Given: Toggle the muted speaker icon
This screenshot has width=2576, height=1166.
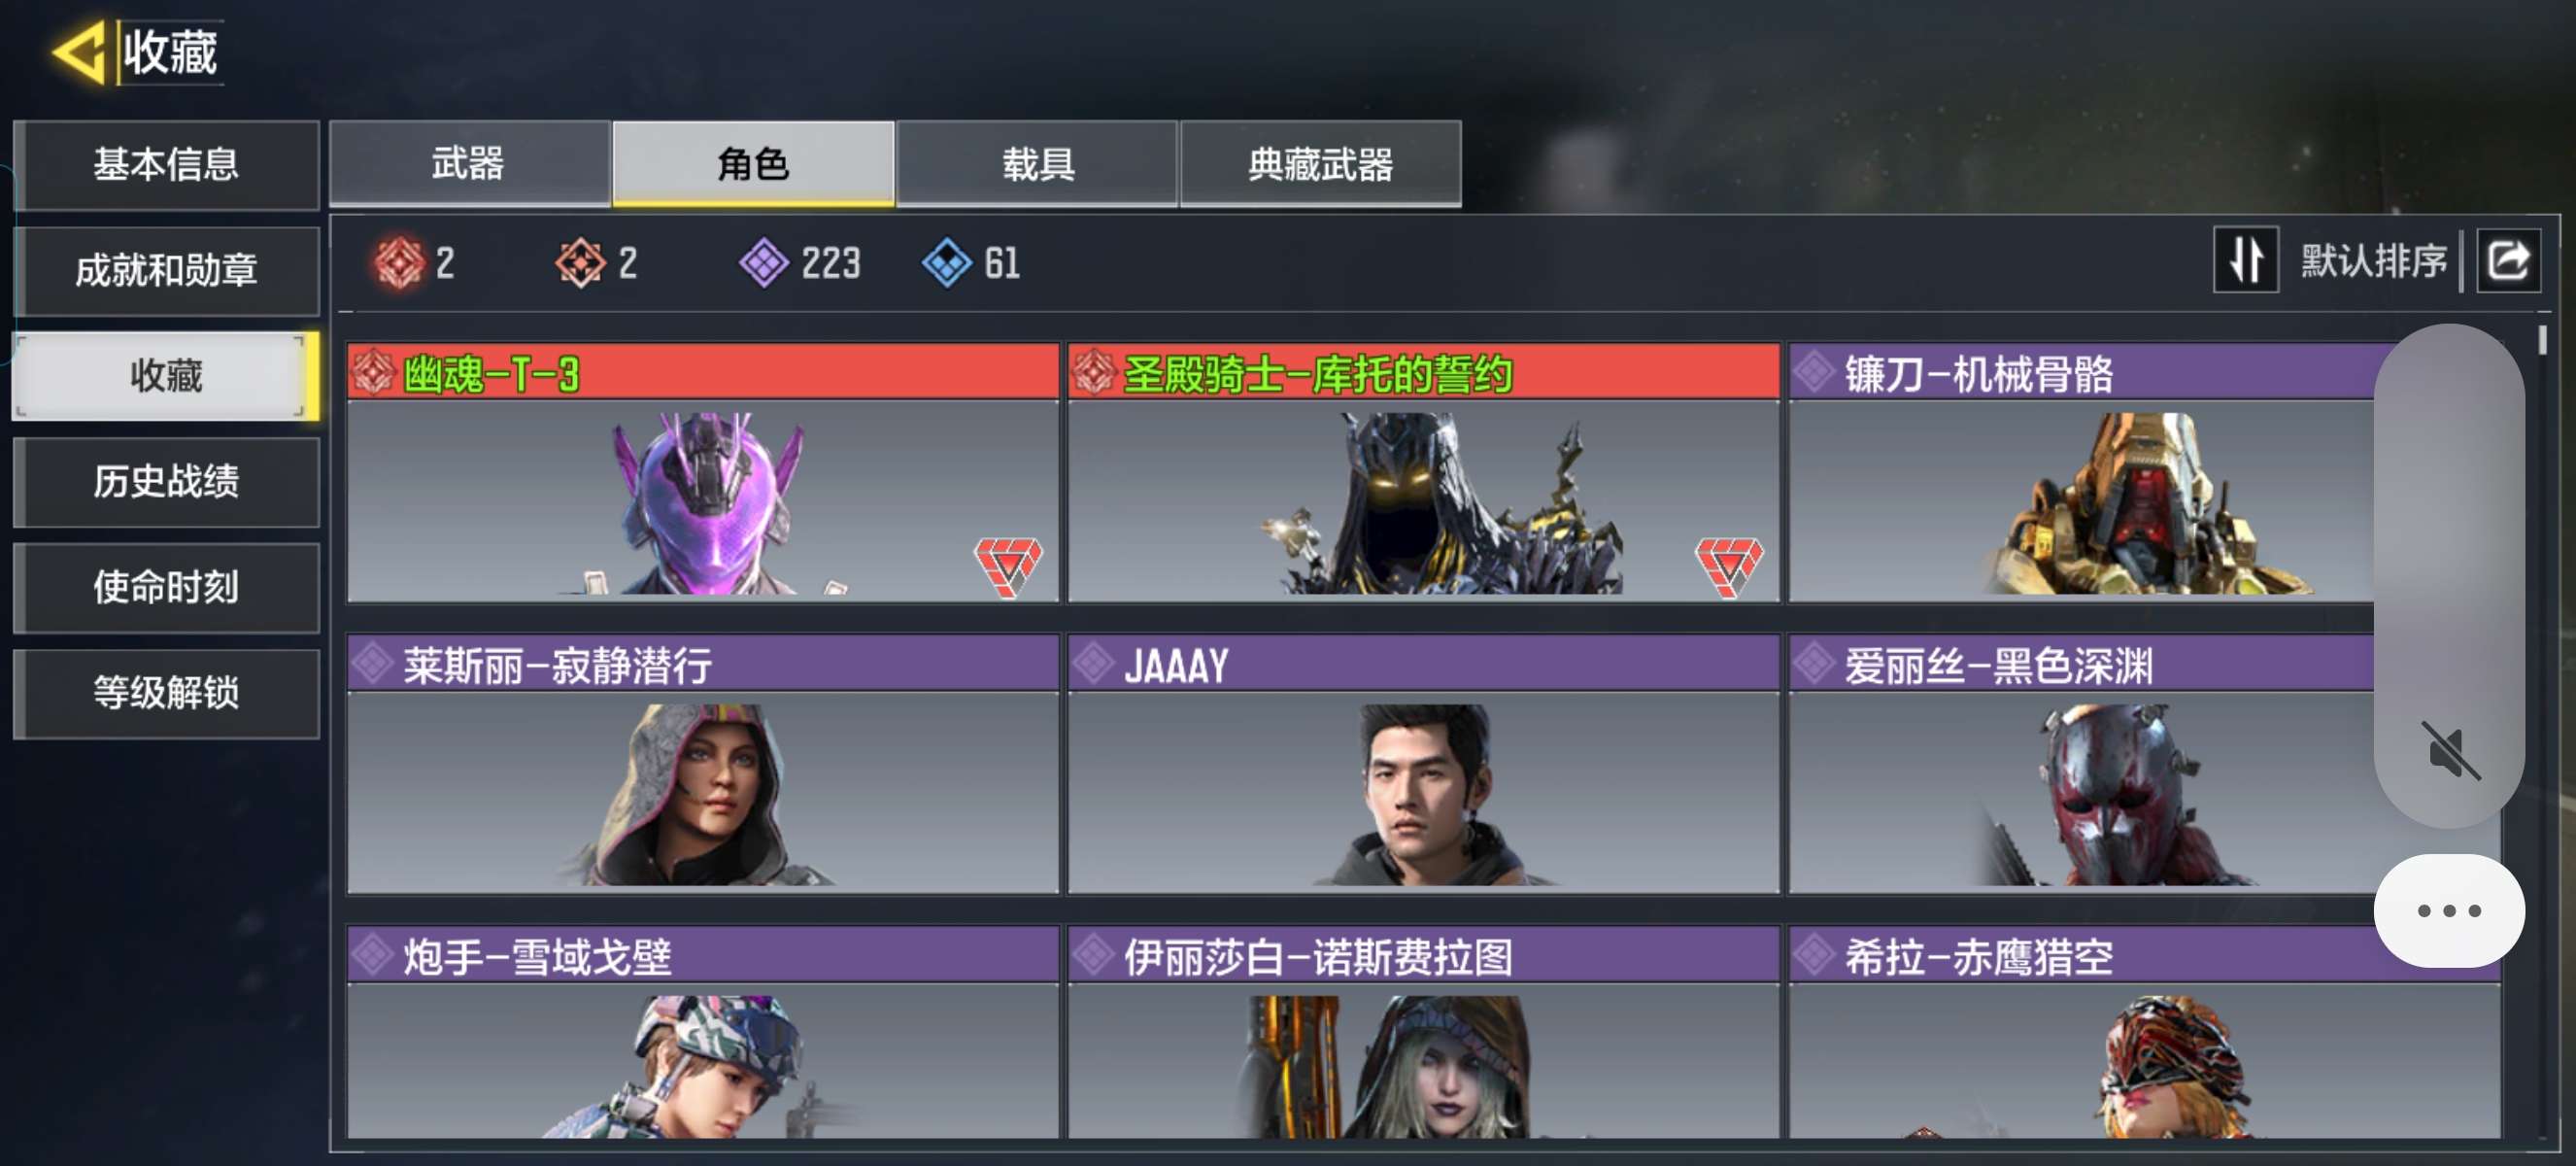Looking at the screenshot, I should (2449, 749).
